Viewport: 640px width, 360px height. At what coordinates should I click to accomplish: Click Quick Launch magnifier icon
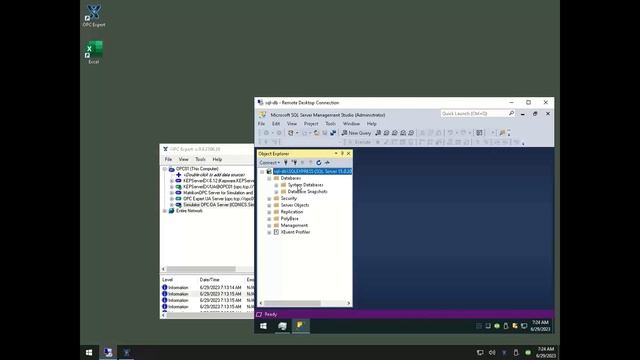click(511, 113)
